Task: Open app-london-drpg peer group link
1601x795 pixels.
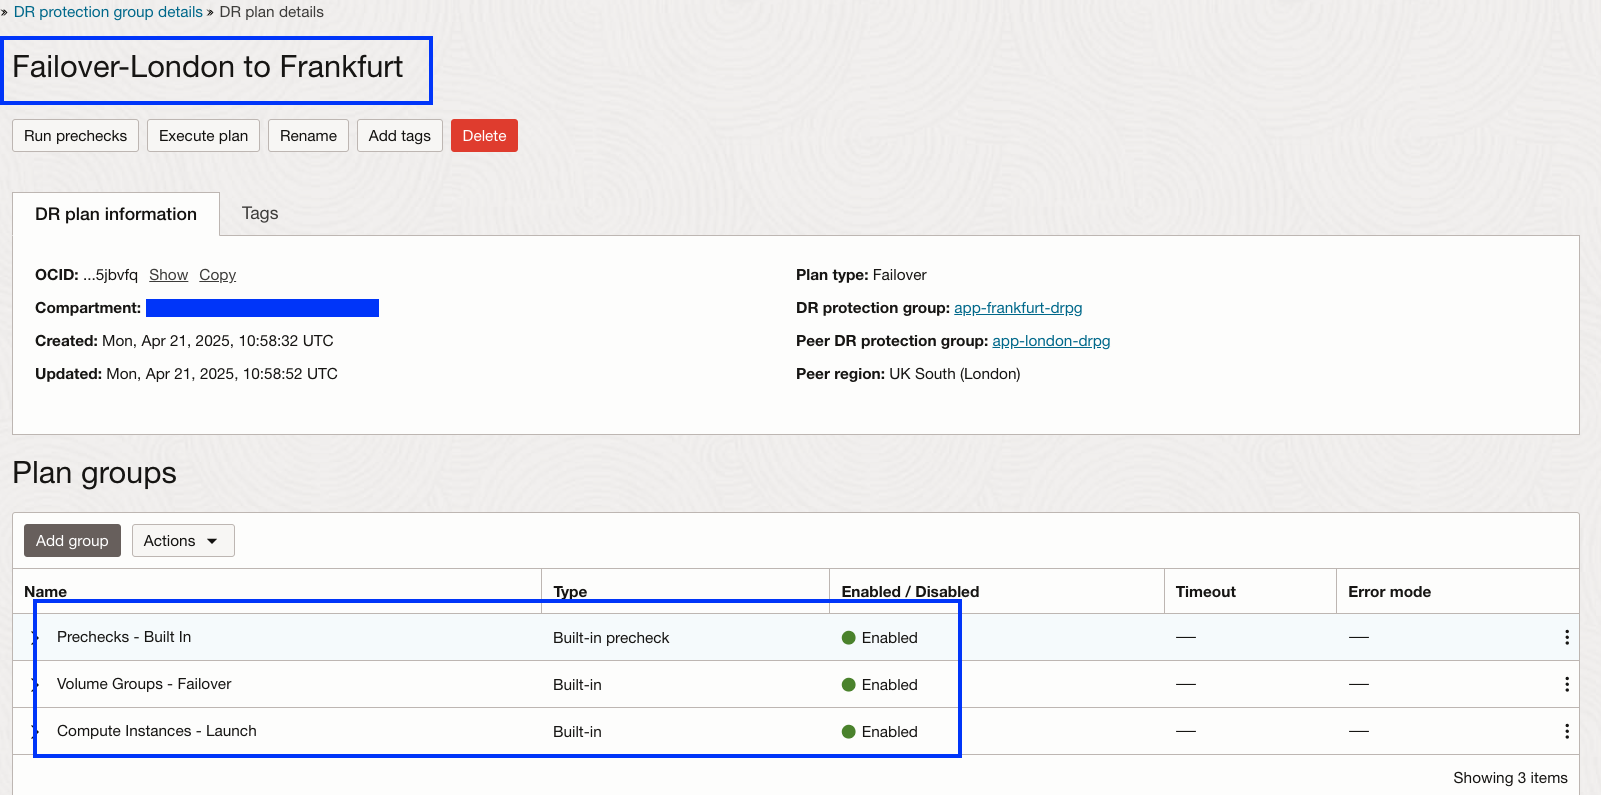Action: [x=1051, y=341]
